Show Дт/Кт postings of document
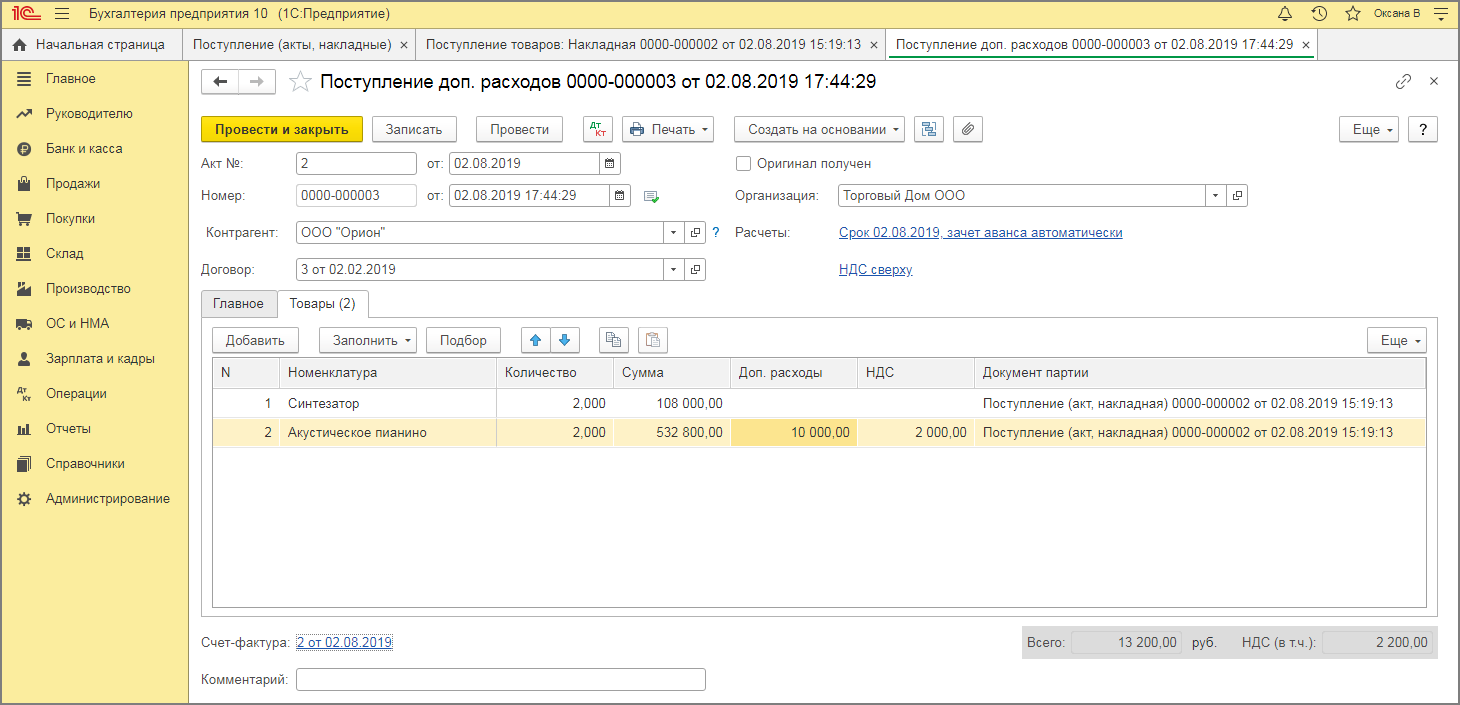The height and width of the screenshot is (705, 1460). click(597, 129)
